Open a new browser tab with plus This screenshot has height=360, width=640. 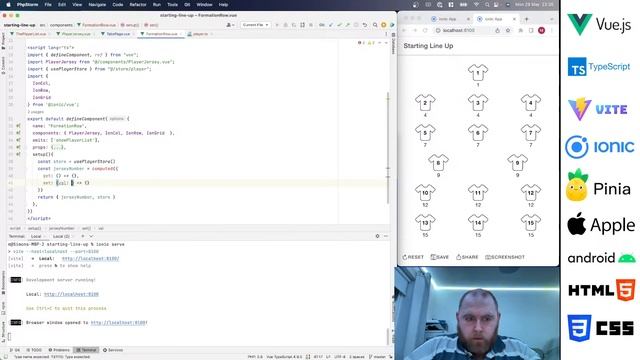527,19
